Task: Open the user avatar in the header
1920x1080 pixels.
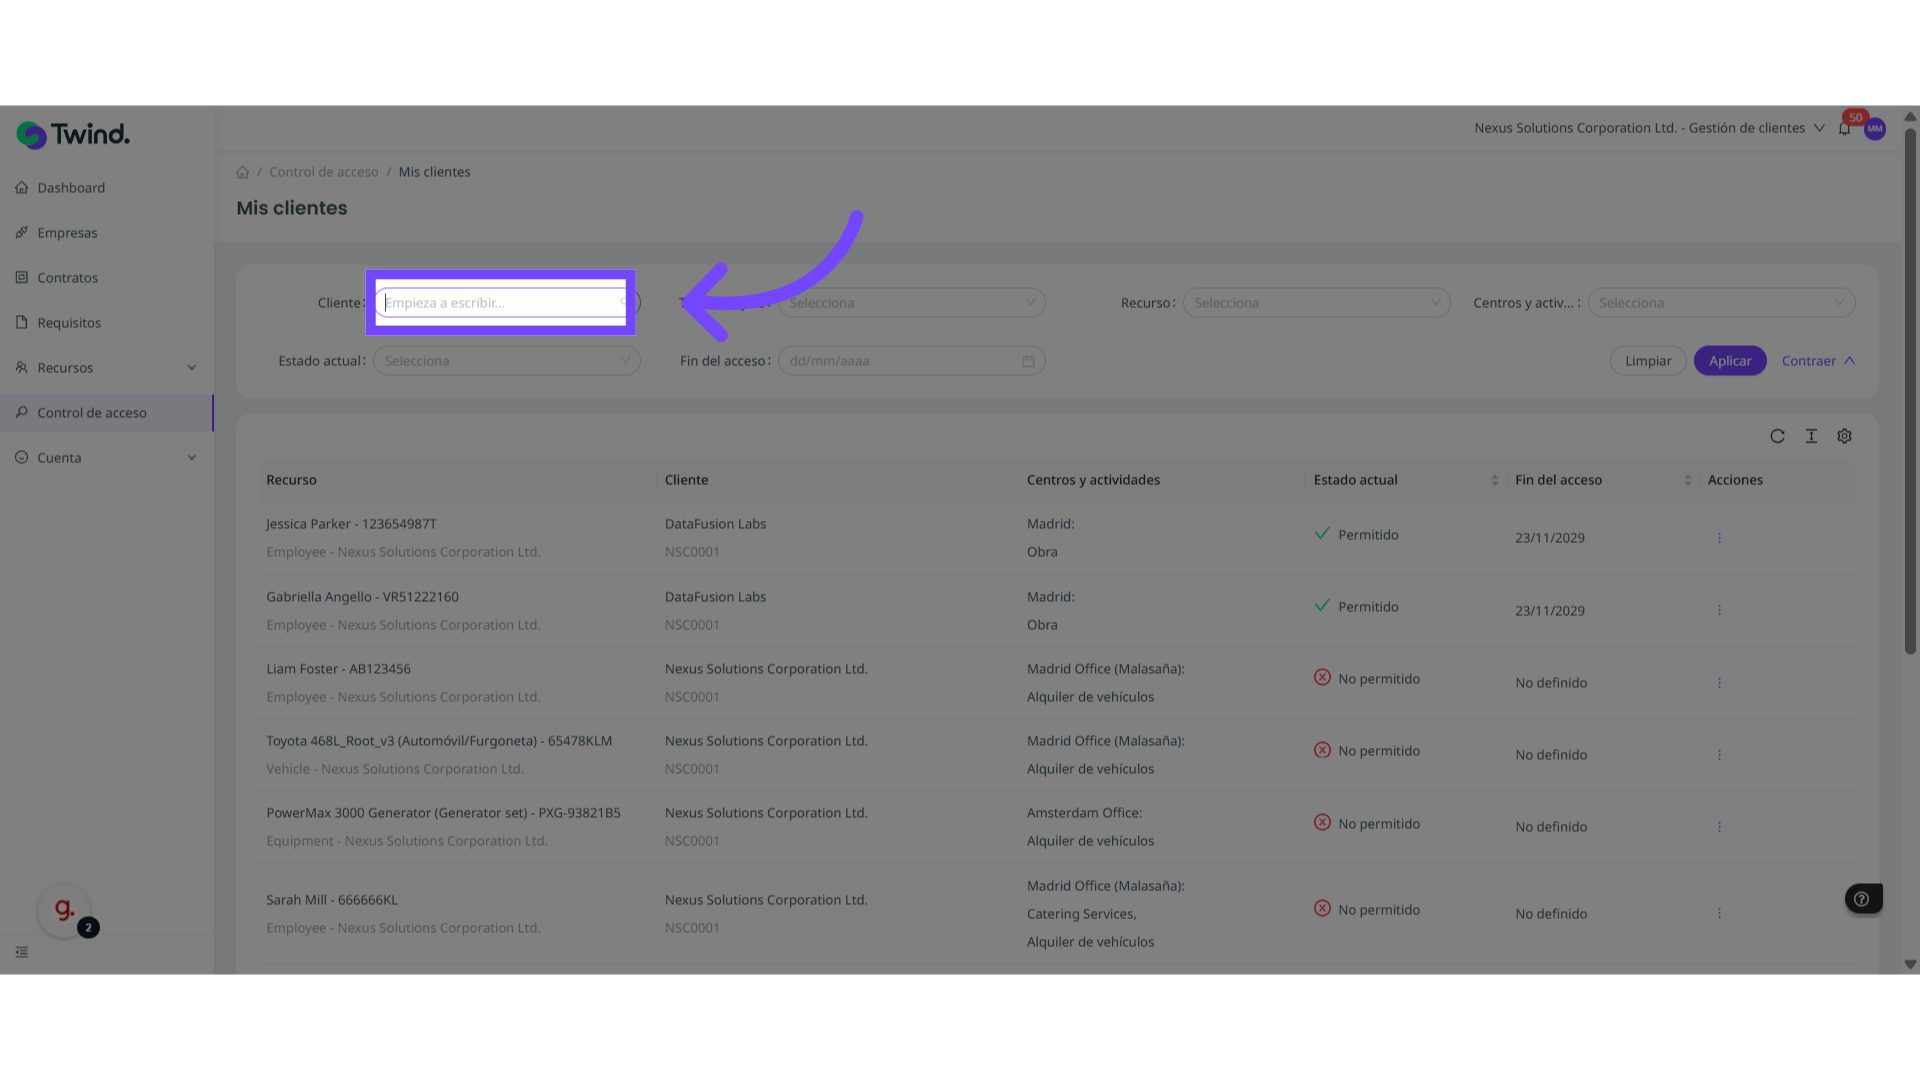Action: coord(1875,129)
